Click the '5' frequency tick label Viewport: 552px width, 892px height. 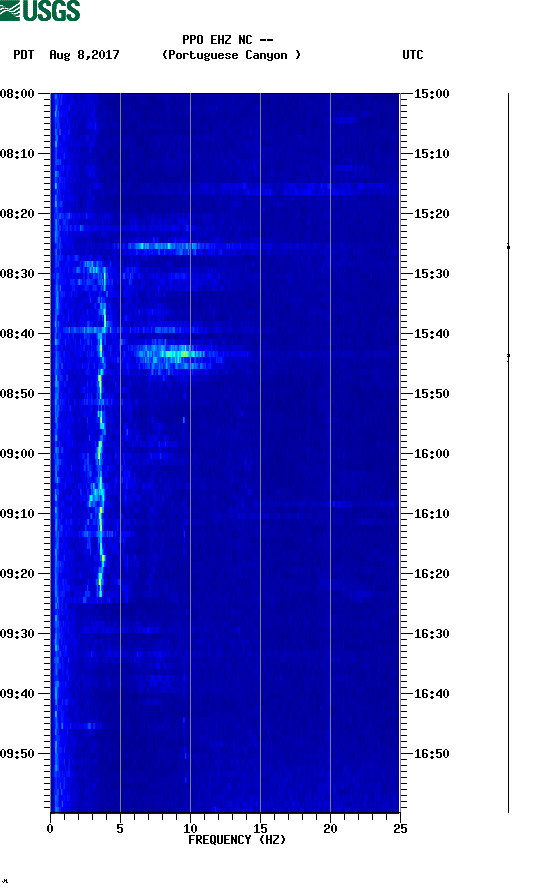120,828
